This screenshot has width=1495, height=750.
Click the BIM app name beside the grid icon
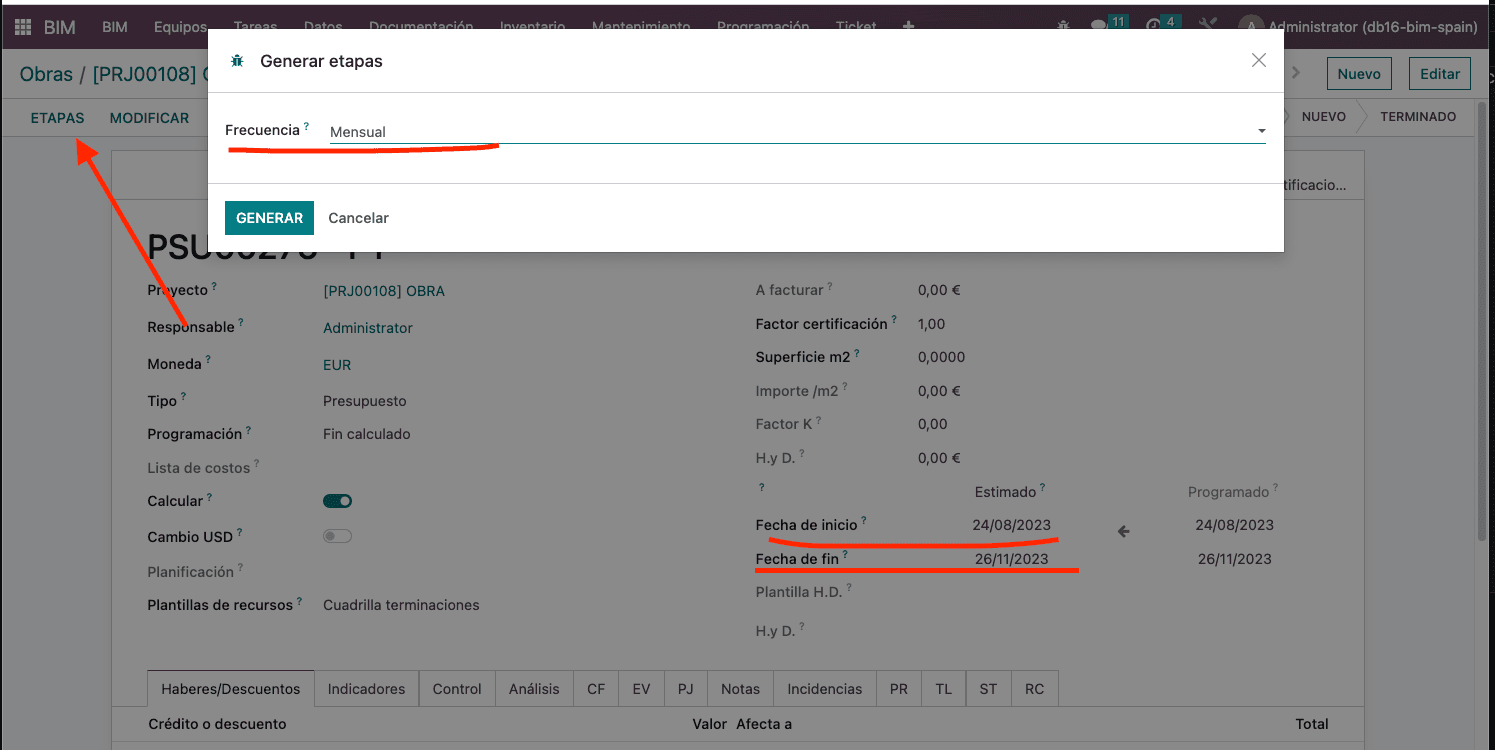click(x=60, y=27)
